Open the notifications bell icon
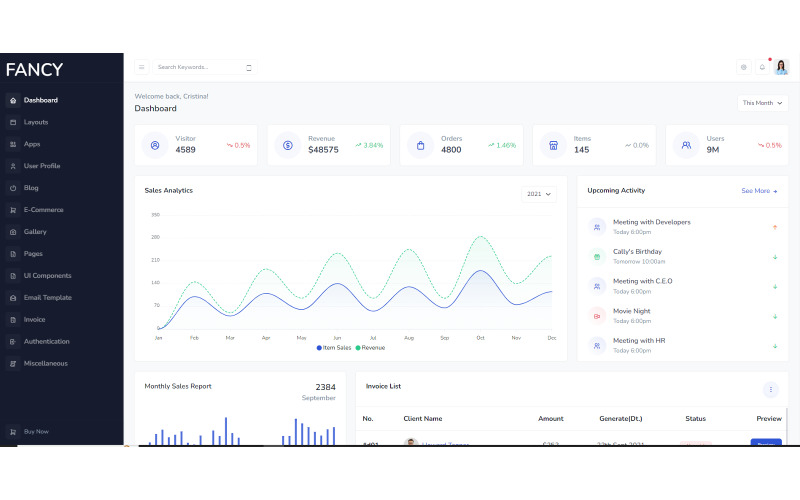Viewport: 800px width, 500px height. tap(762, 67)
